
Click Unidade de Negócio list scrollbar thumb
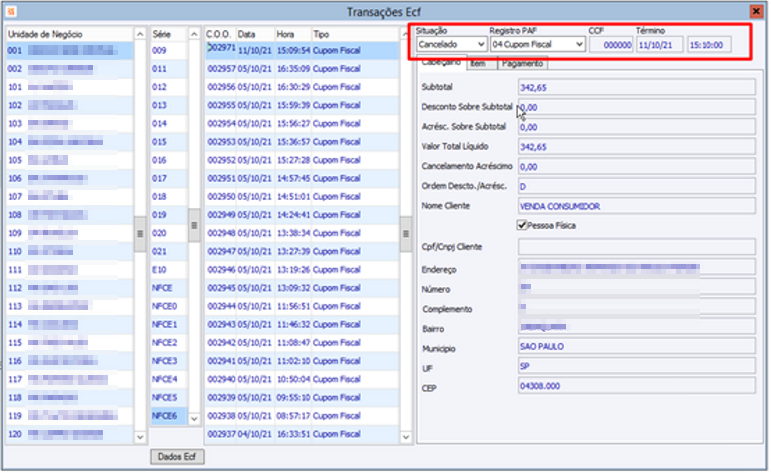[x=140, y=234]
